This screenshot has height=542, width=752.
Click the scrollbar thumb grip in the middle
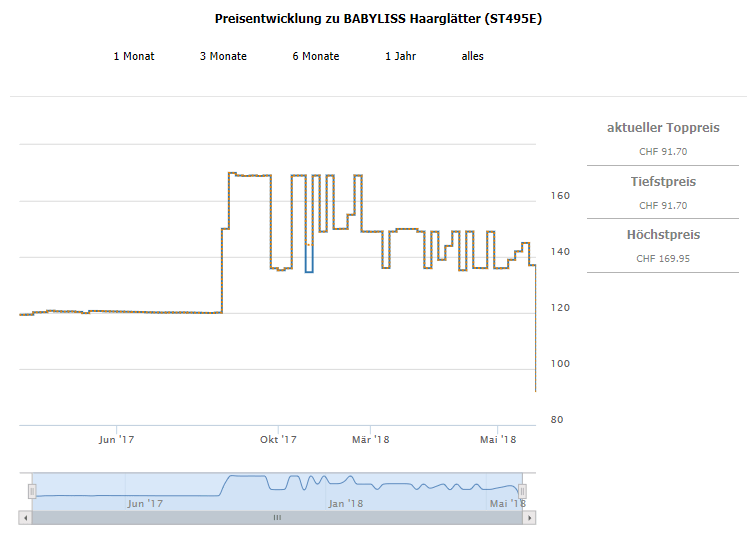click(x=277, y=518)
